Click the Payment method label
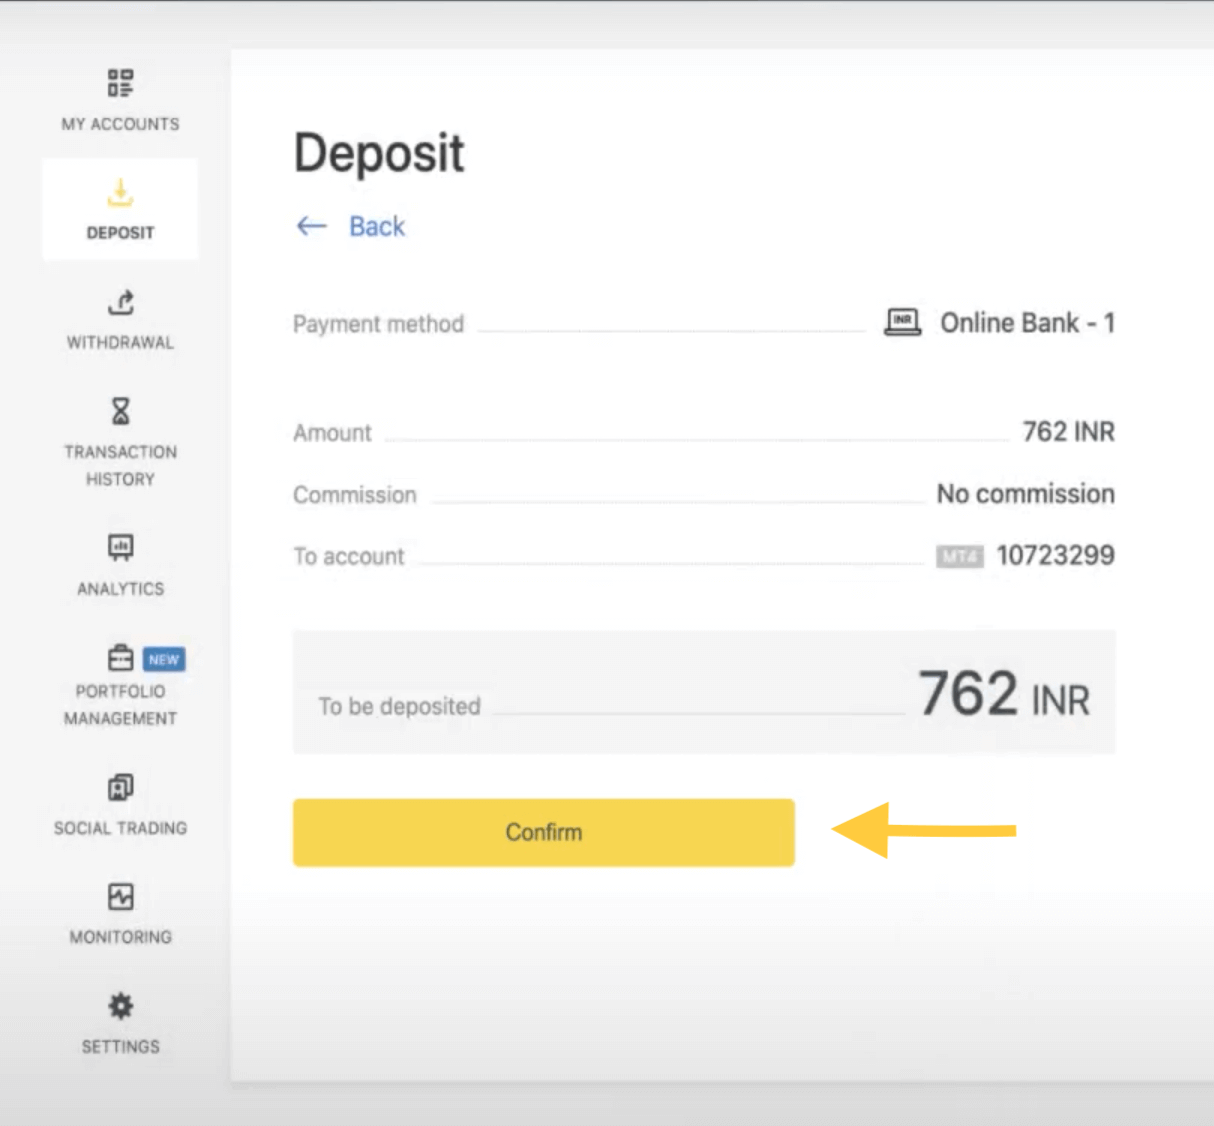Screen dimensions: 1214x1126 pos(378,324)
